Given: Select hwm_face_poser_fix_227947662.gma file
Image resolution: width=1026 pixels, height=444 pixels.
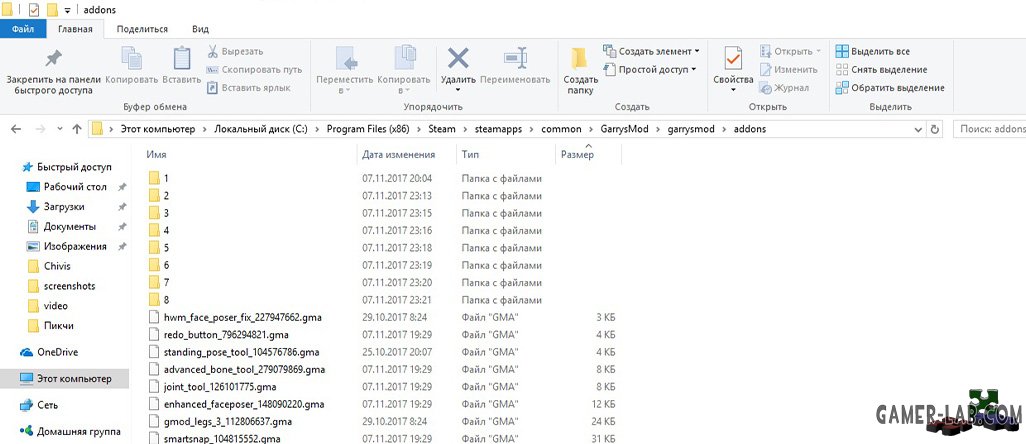Looking at the screenshot, I should (x=235, y=317).
